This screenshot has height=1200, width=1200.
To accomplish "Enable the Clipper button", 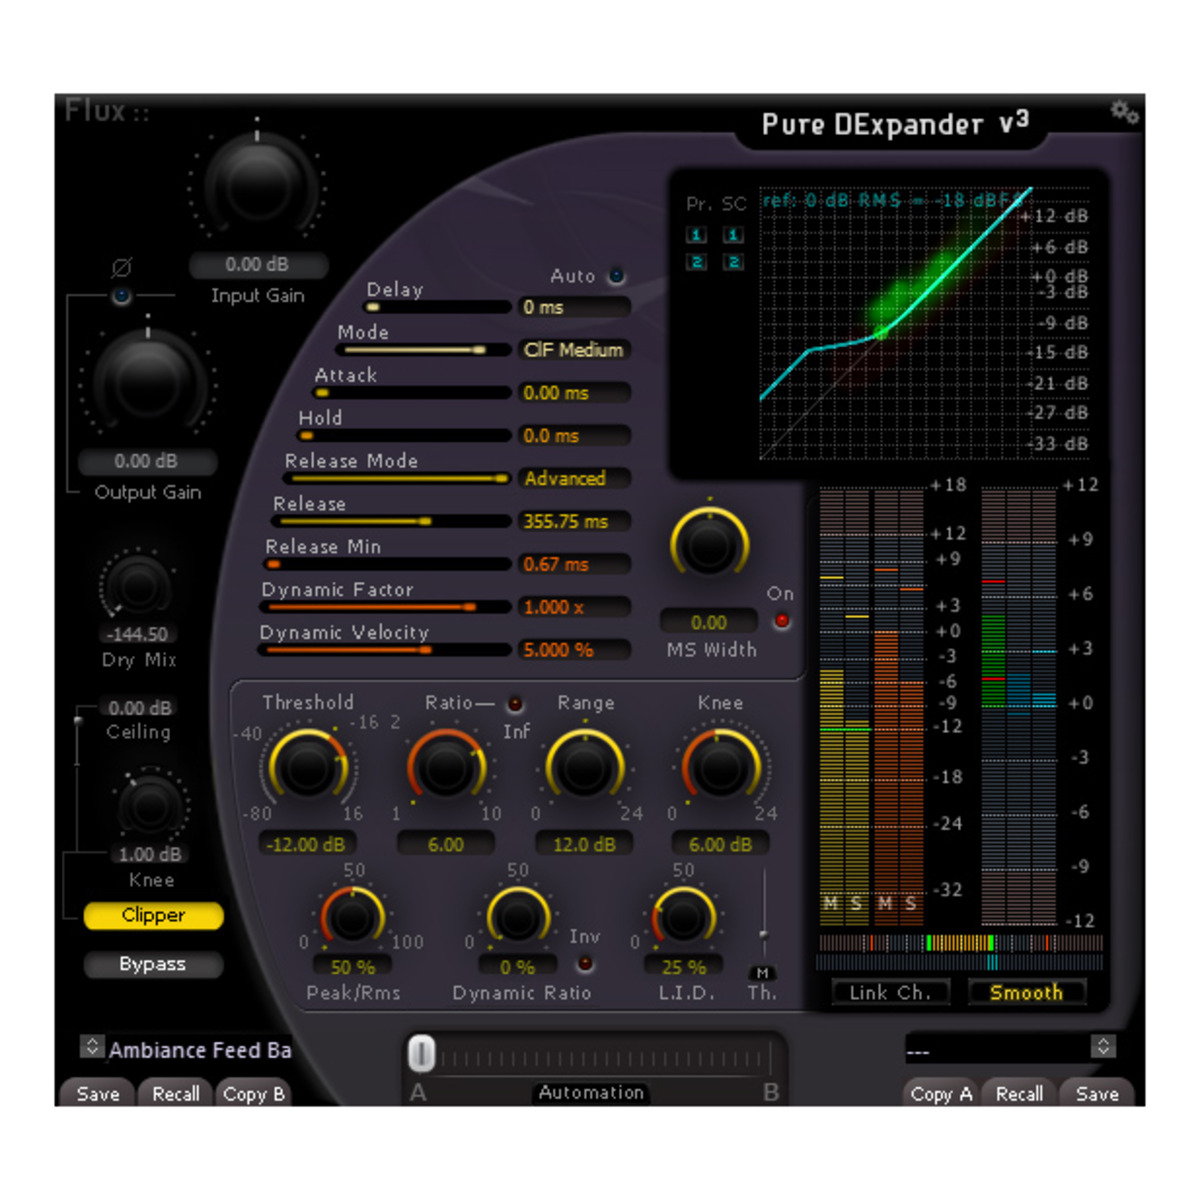I will [x=153, y=915].
